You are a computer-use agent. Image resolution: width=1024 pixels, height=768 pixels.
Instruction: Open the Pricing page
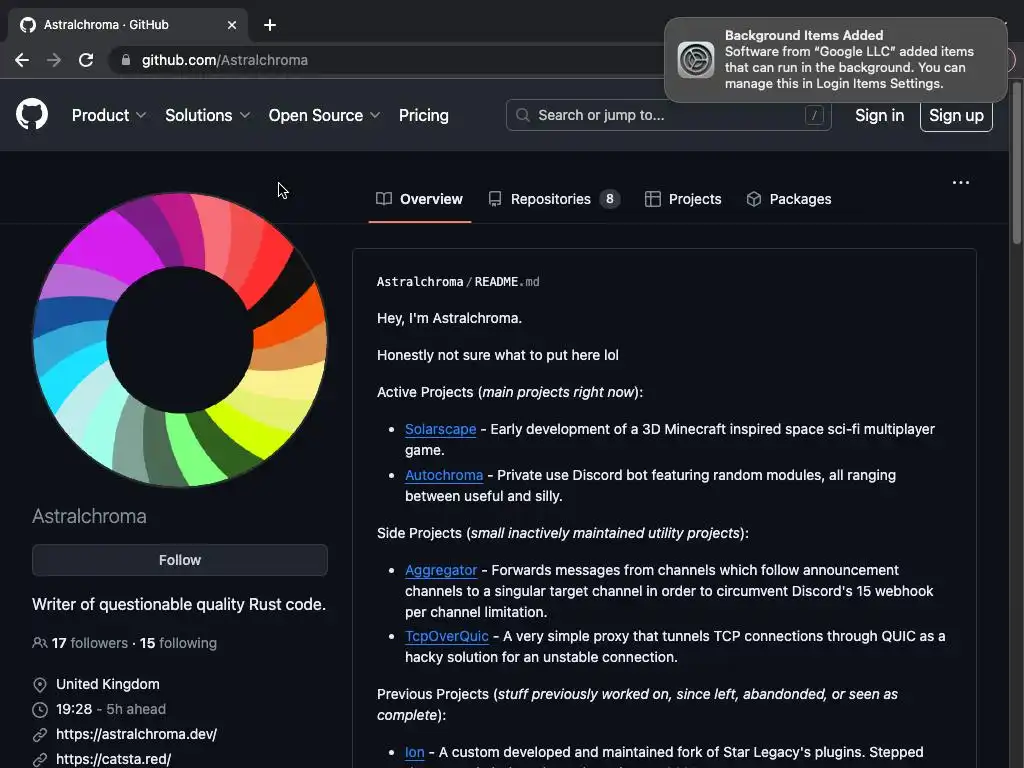click(x=424, y=116)
